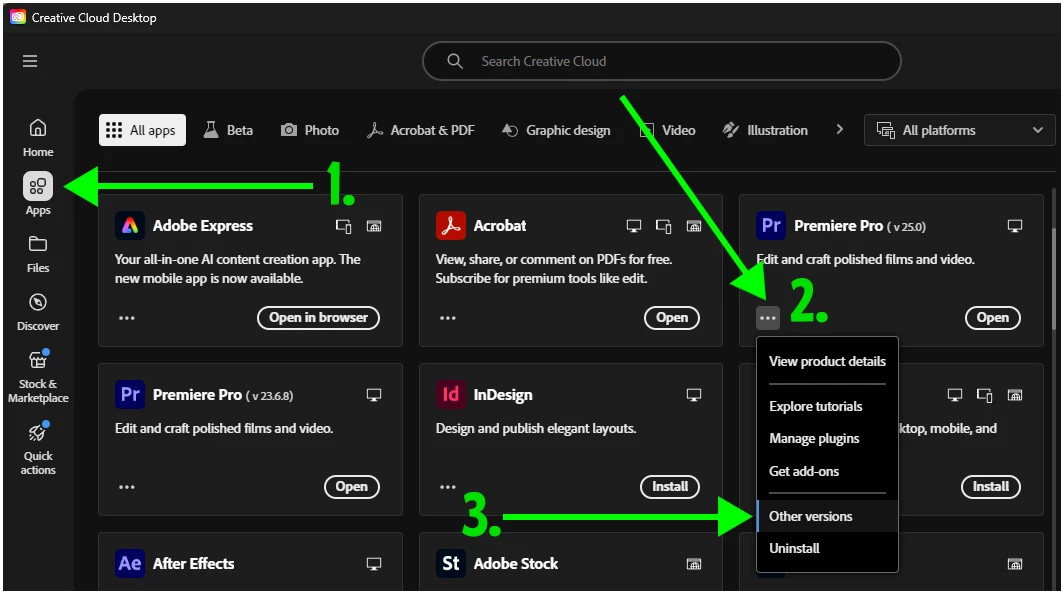This screenshot has width=1064, height=594.
Task: Open more options on Acrobat card
Action: [x=448, y=318]
